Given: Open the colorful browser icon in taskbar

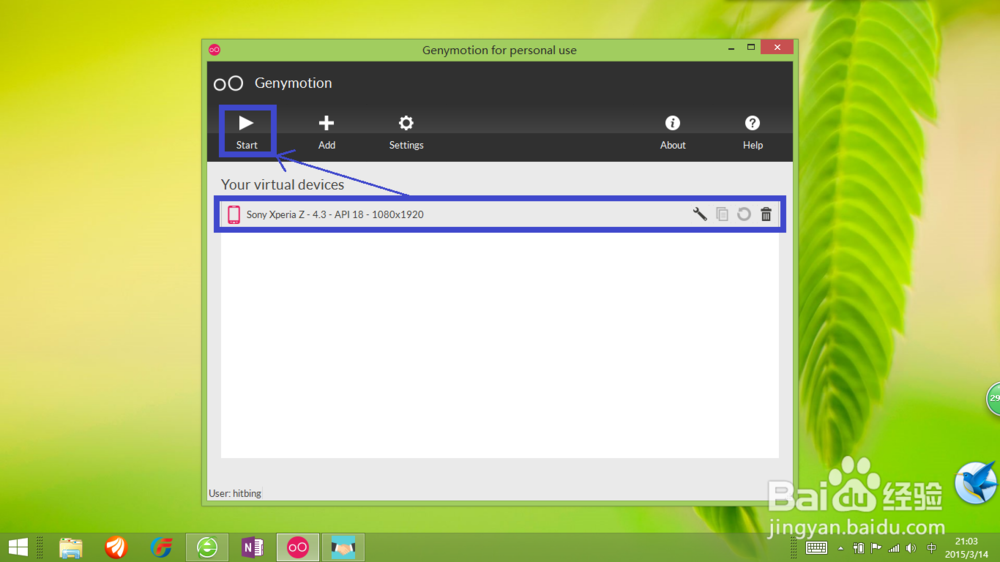Looking at the screenshot, I should pyautogui.click(x=161, y=547).
